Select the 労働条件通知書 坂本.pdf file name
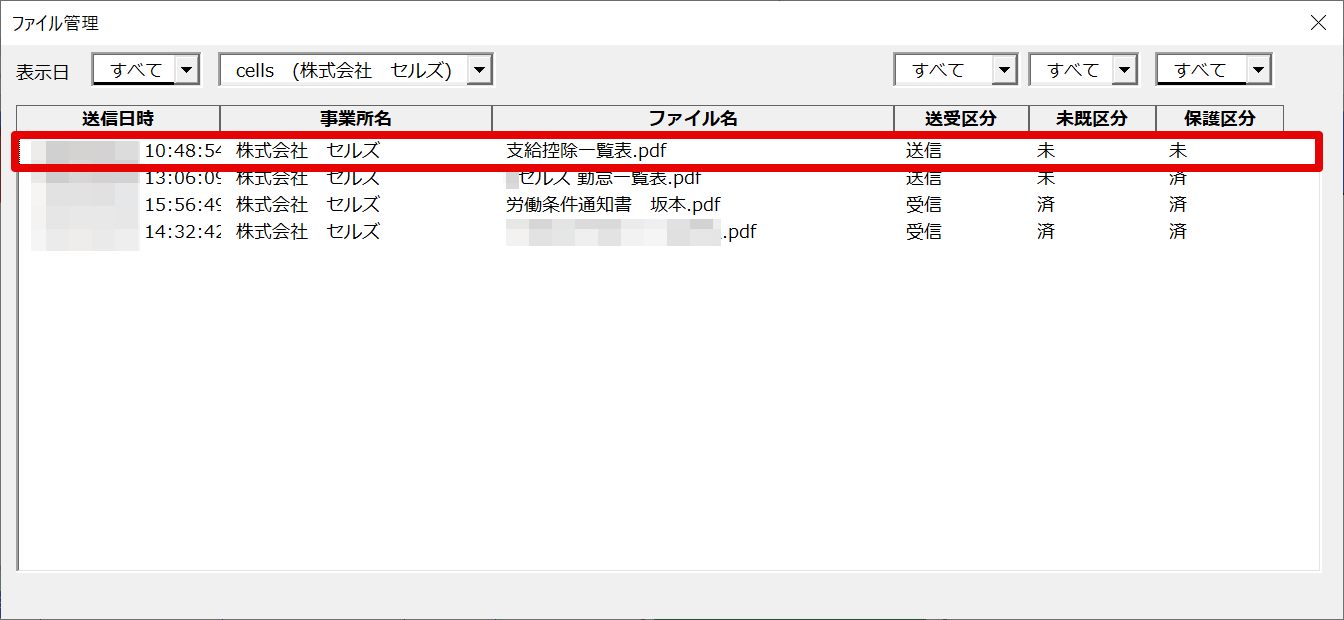1344x620 pixels. pos(613,204)
